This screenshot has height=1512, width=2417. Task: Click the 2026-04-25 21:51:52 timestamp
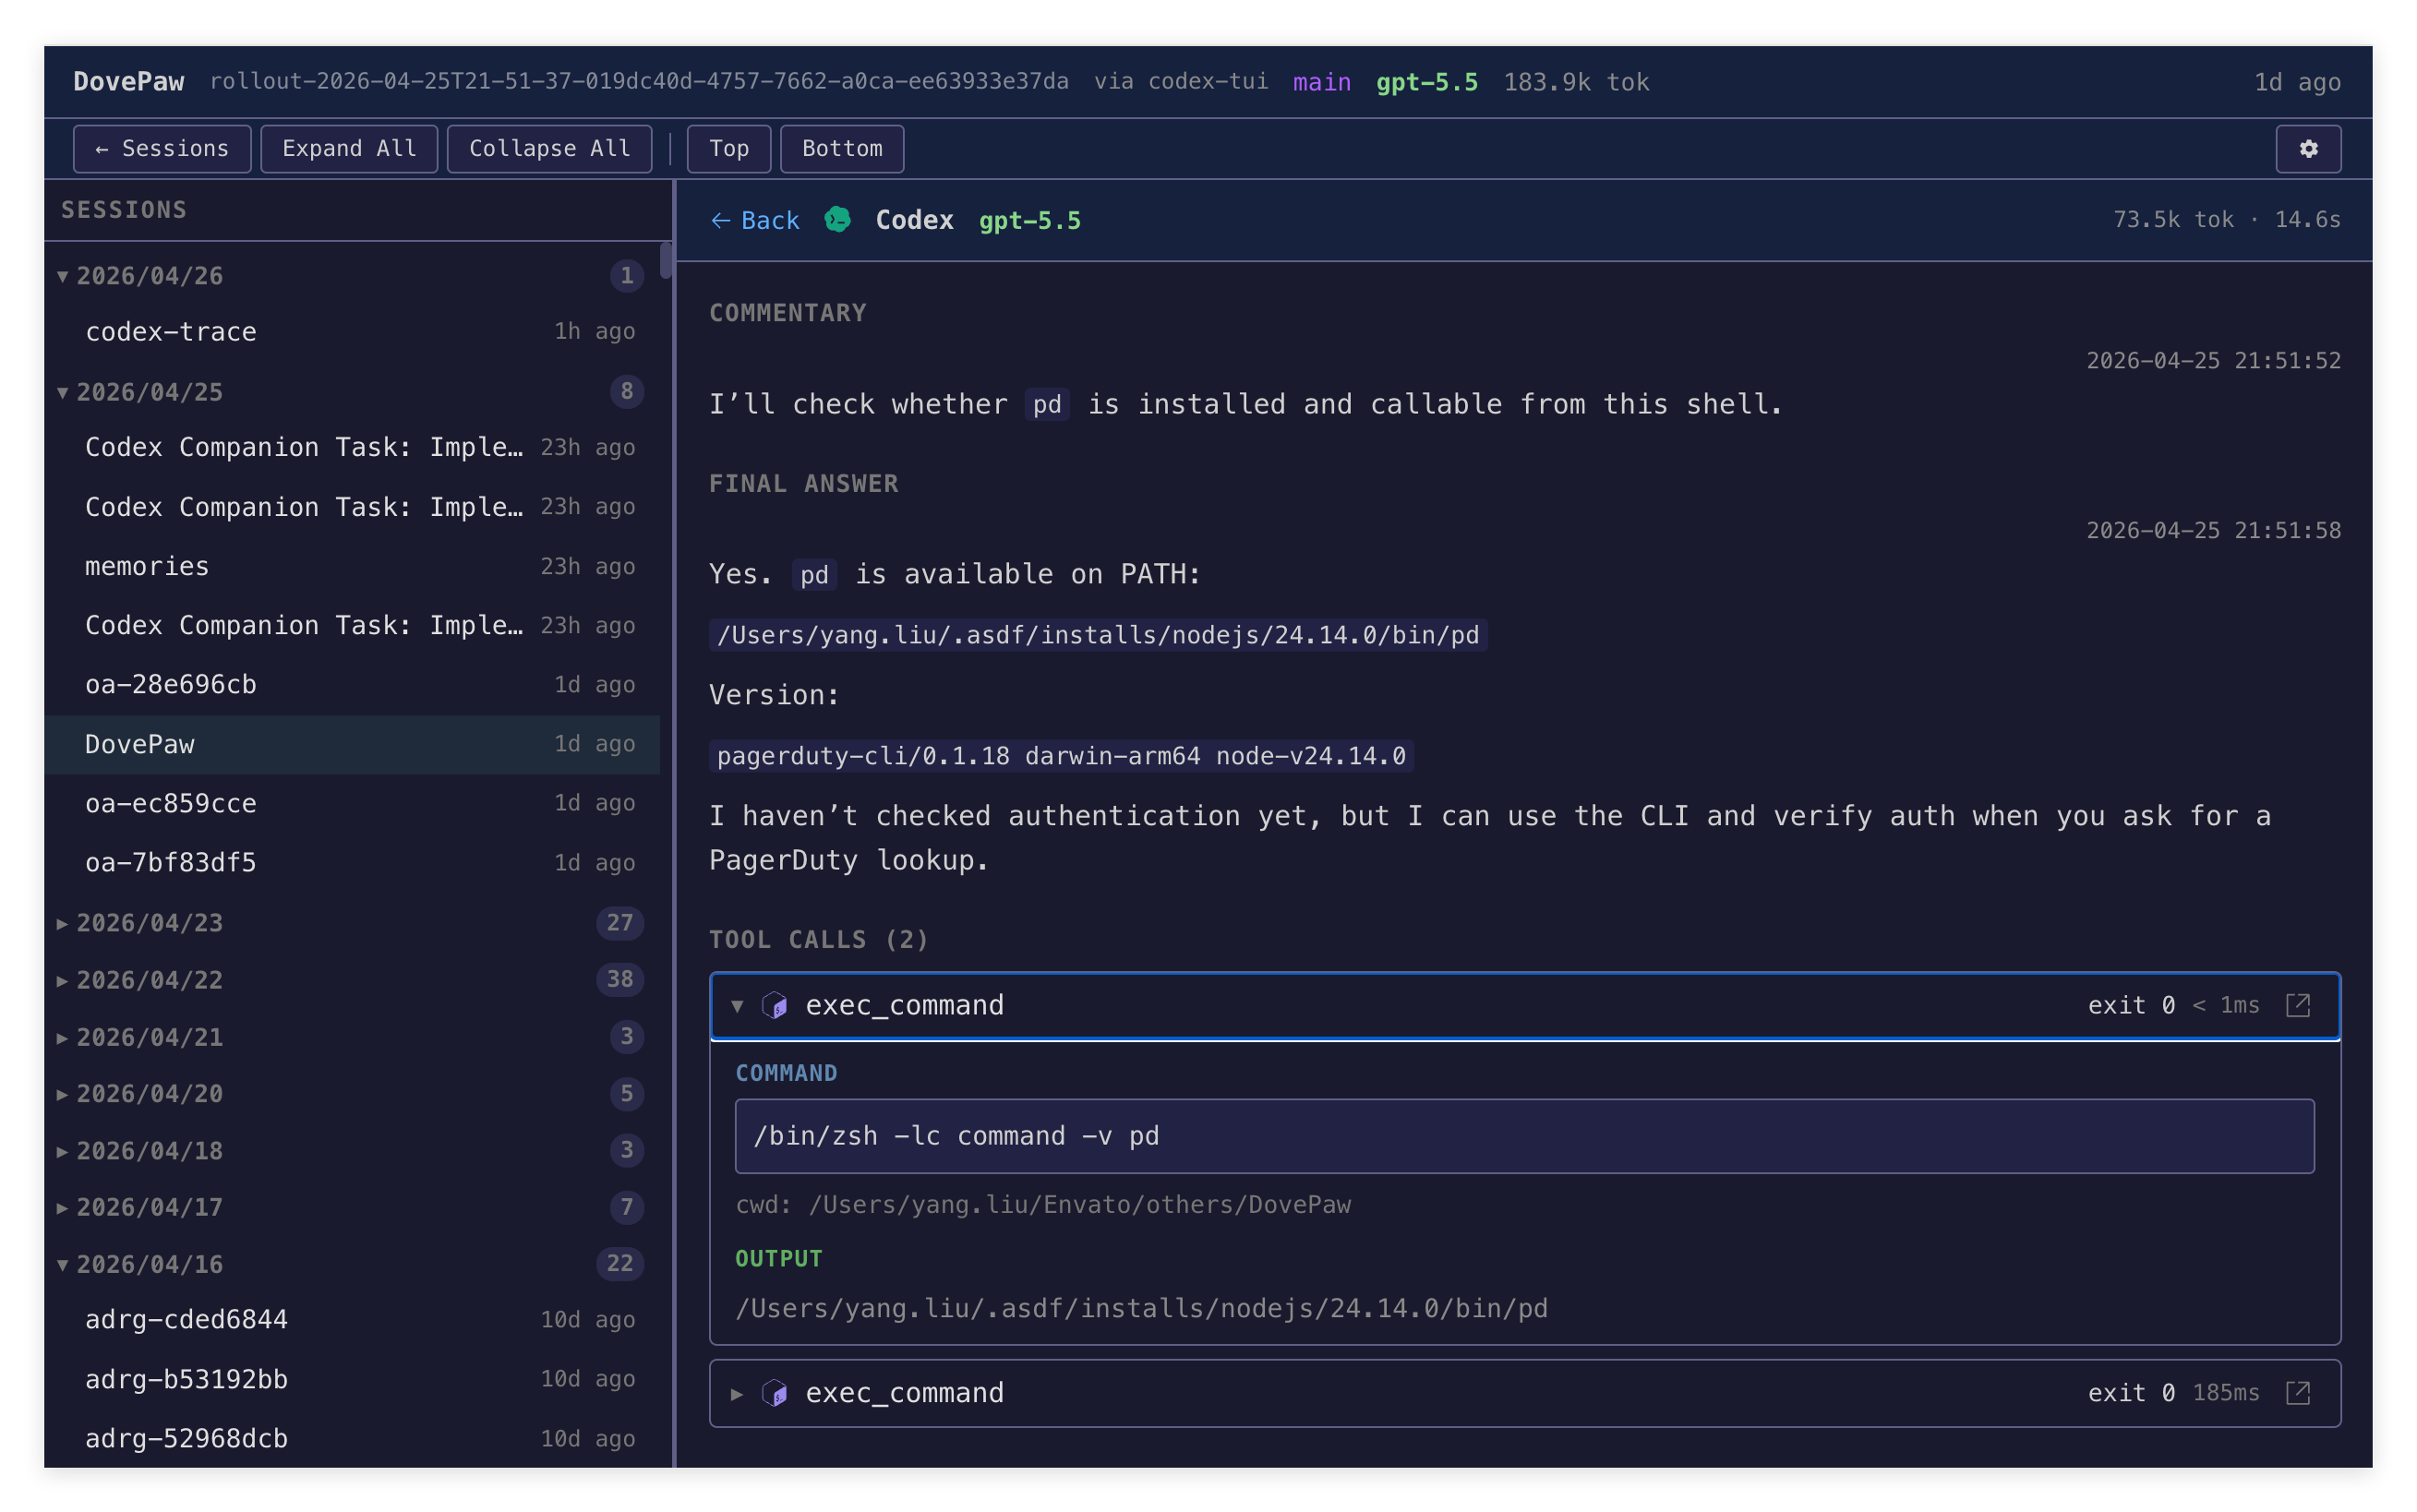coord(2212,360)
